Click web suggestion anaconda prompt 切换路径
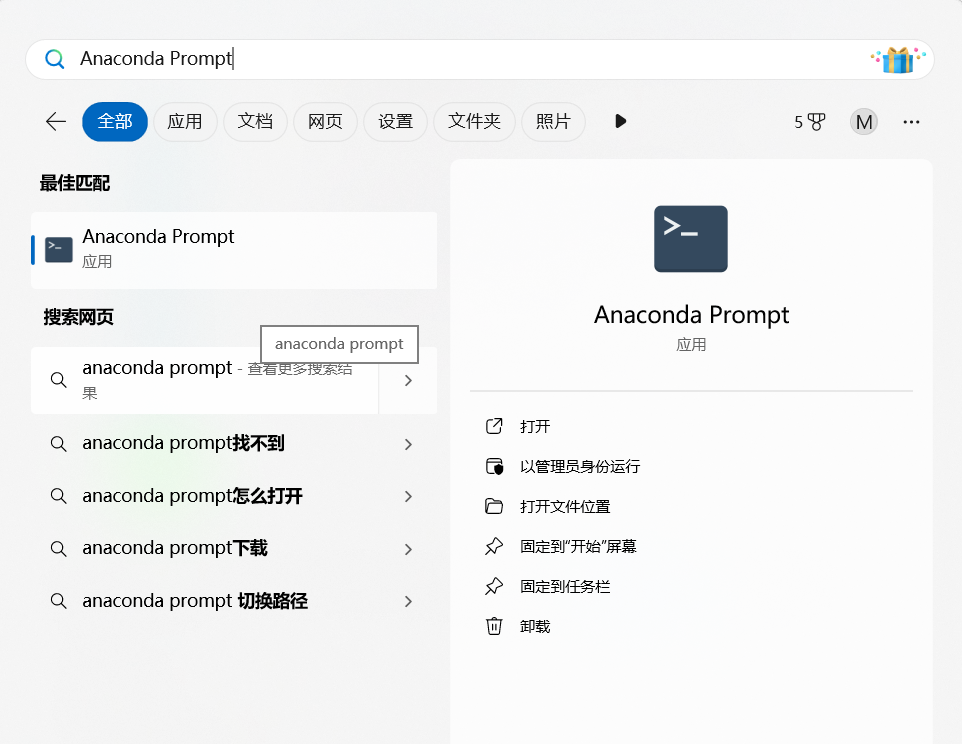 195,600
